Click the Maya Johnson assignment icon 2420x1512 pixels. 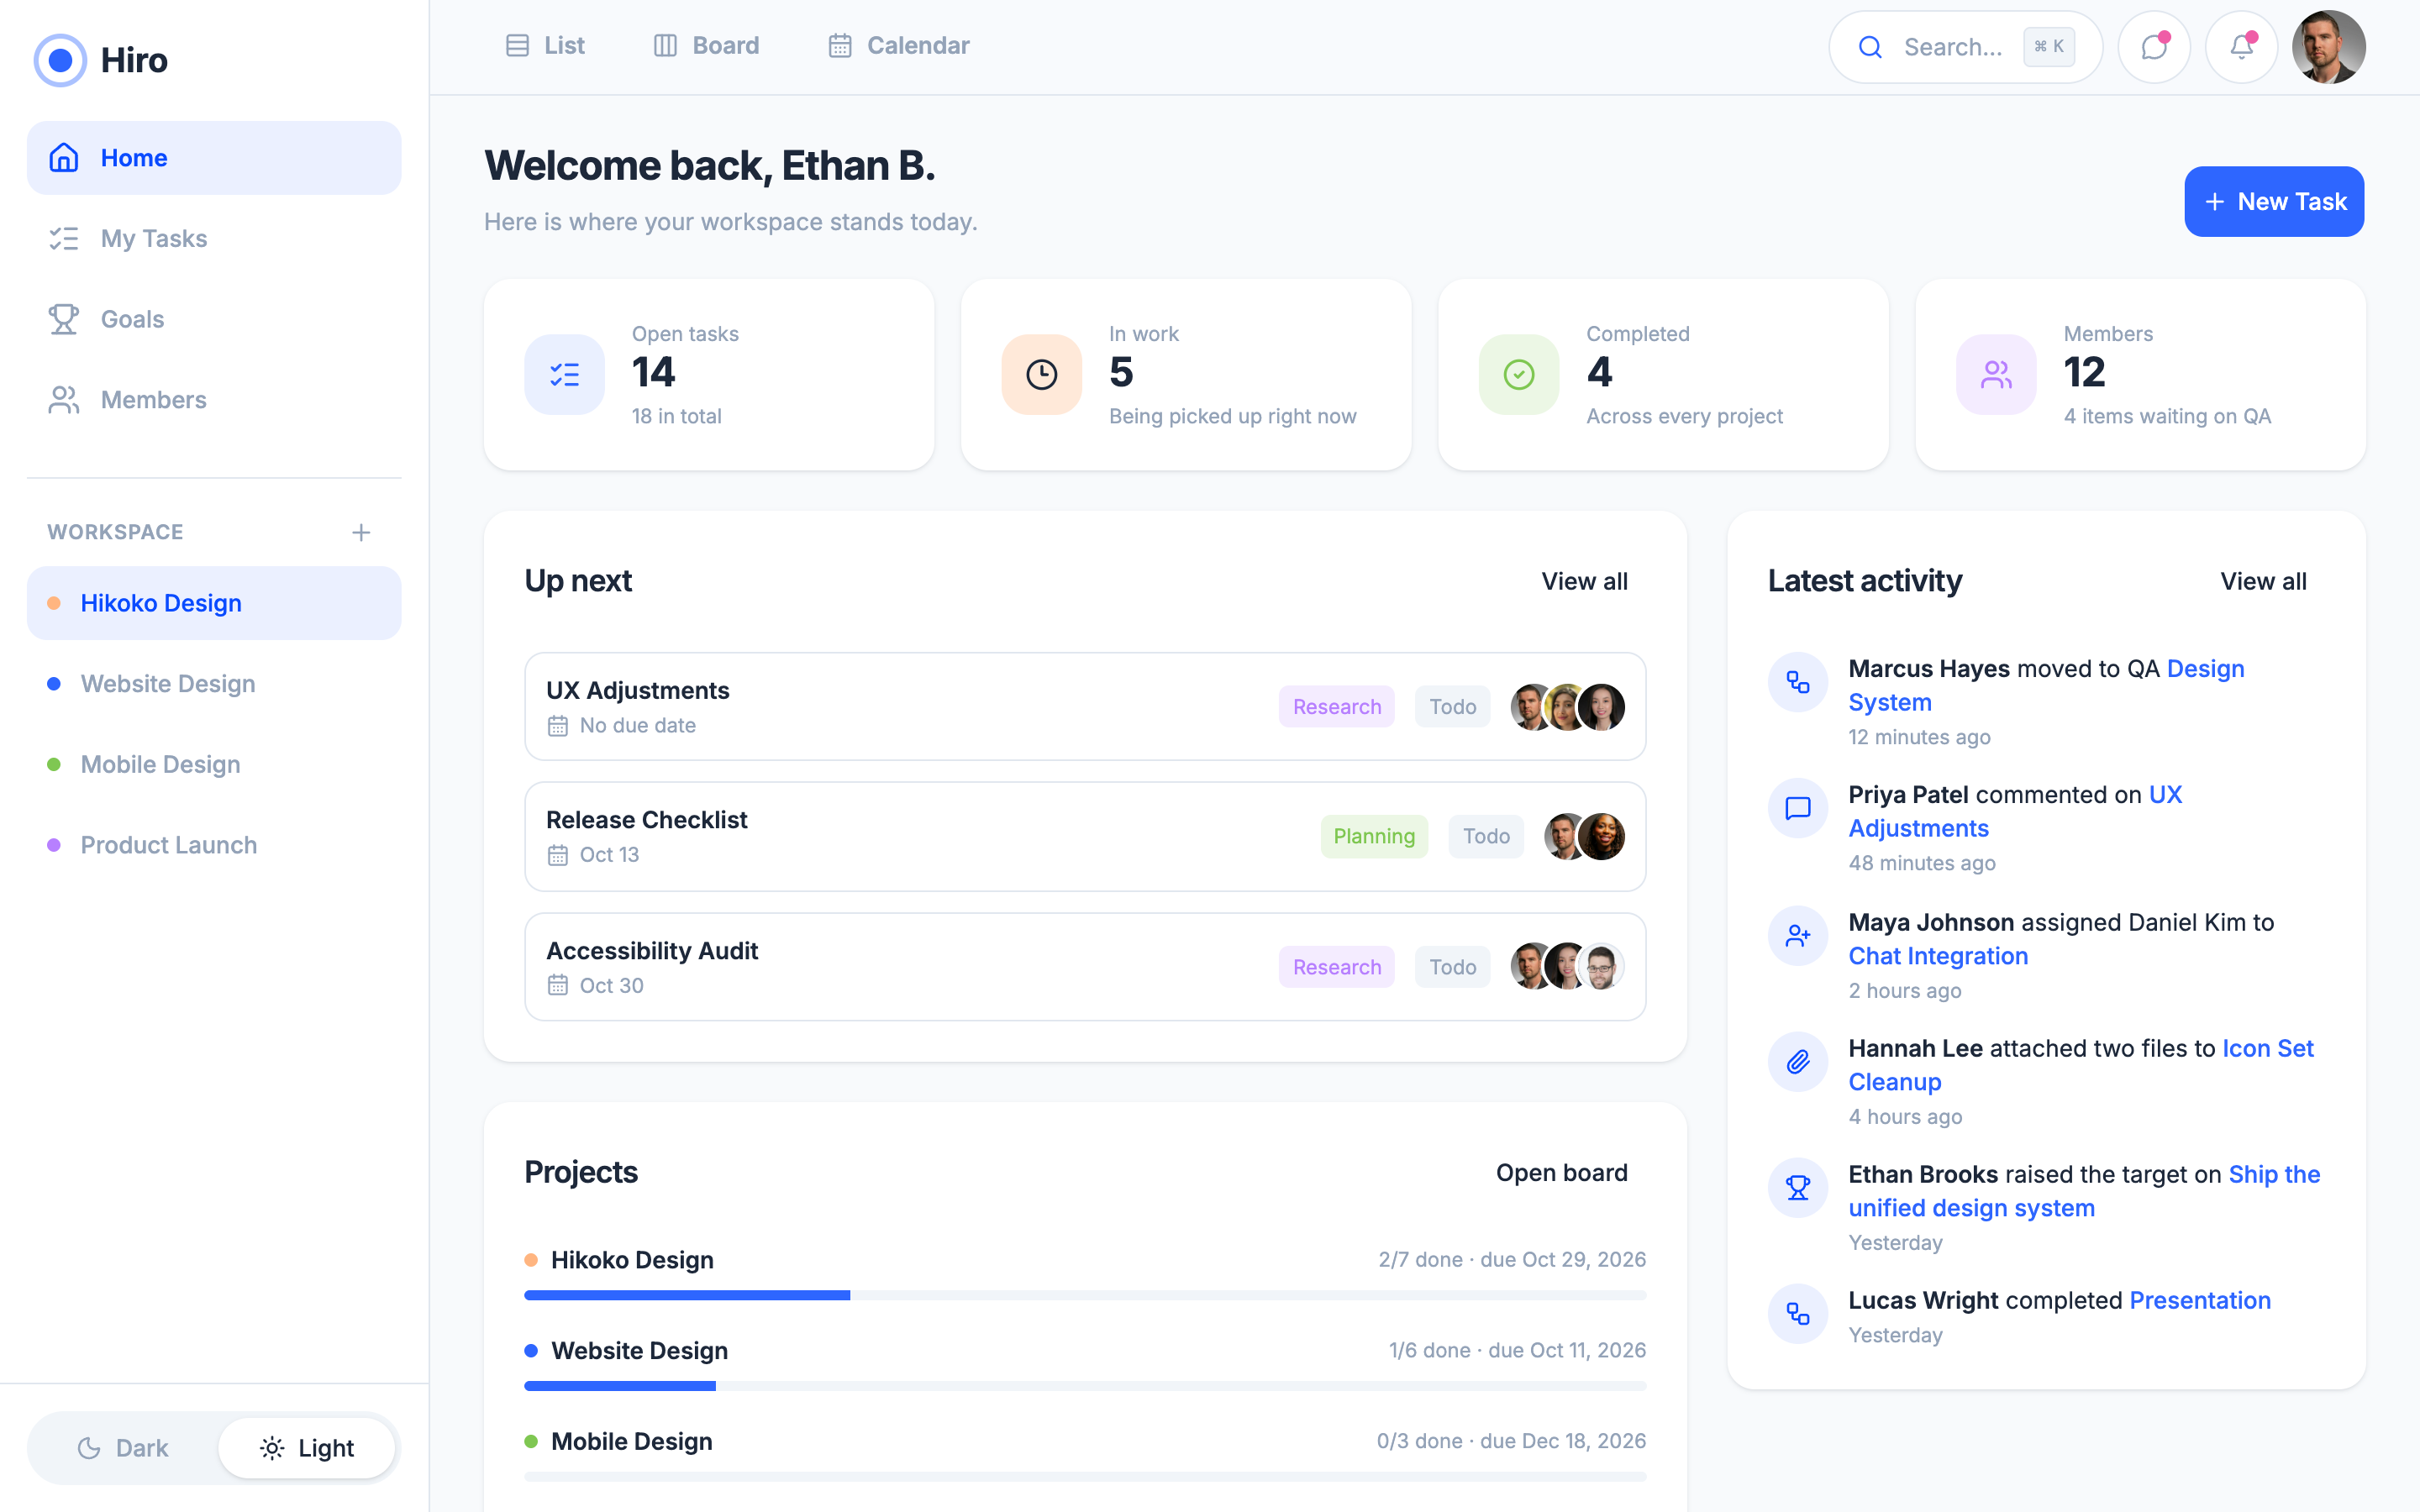pyautogui.click(x=1798, y=936)
